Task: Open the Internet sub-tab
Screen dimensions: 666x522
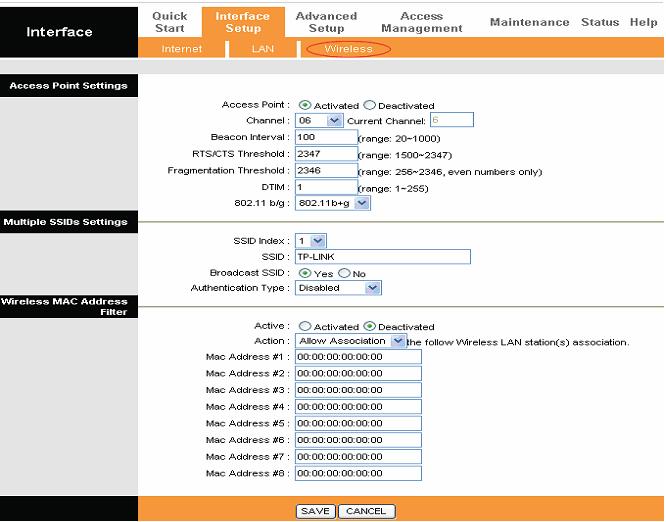Action: pos(182,49)
